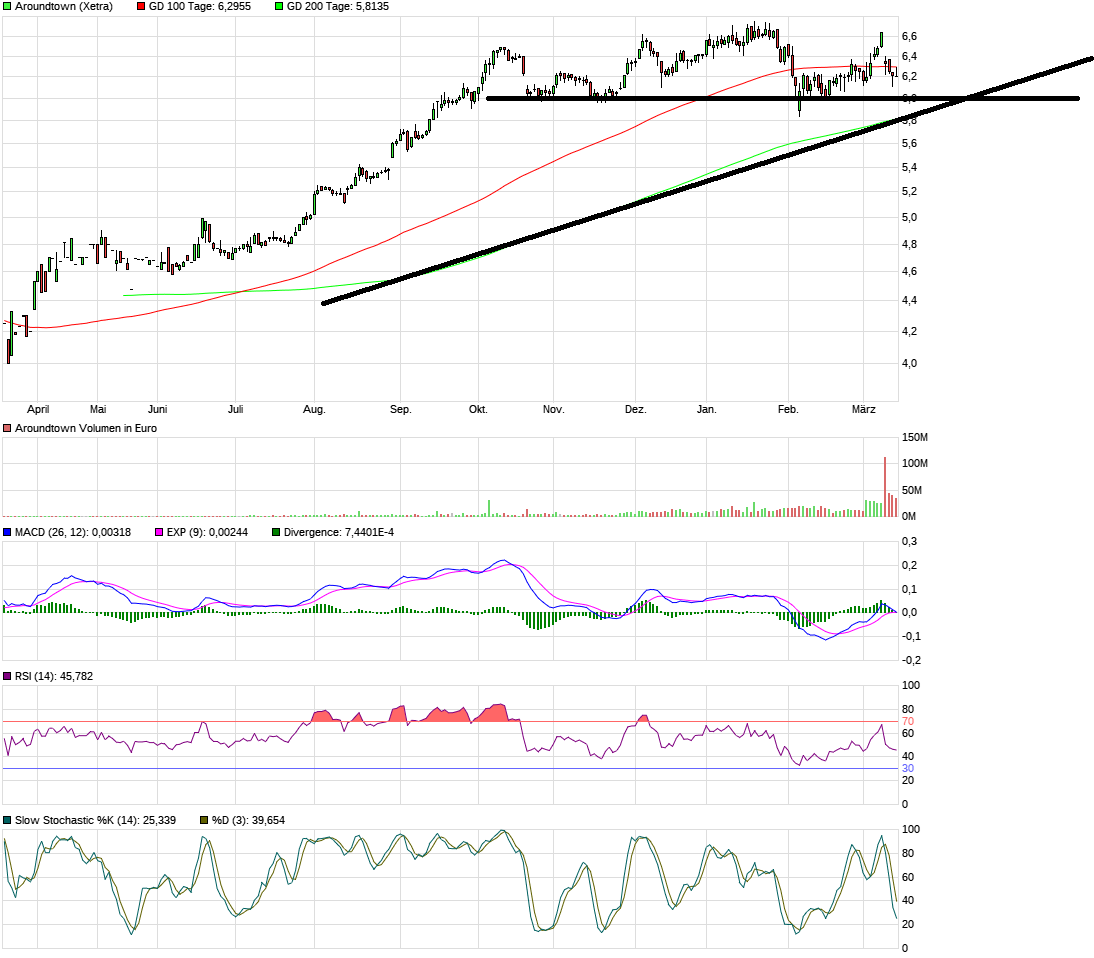Click the green GD 200 Tage legend swatch
1094x958 pixels.
pyautogui.click(x=279, y=6)
